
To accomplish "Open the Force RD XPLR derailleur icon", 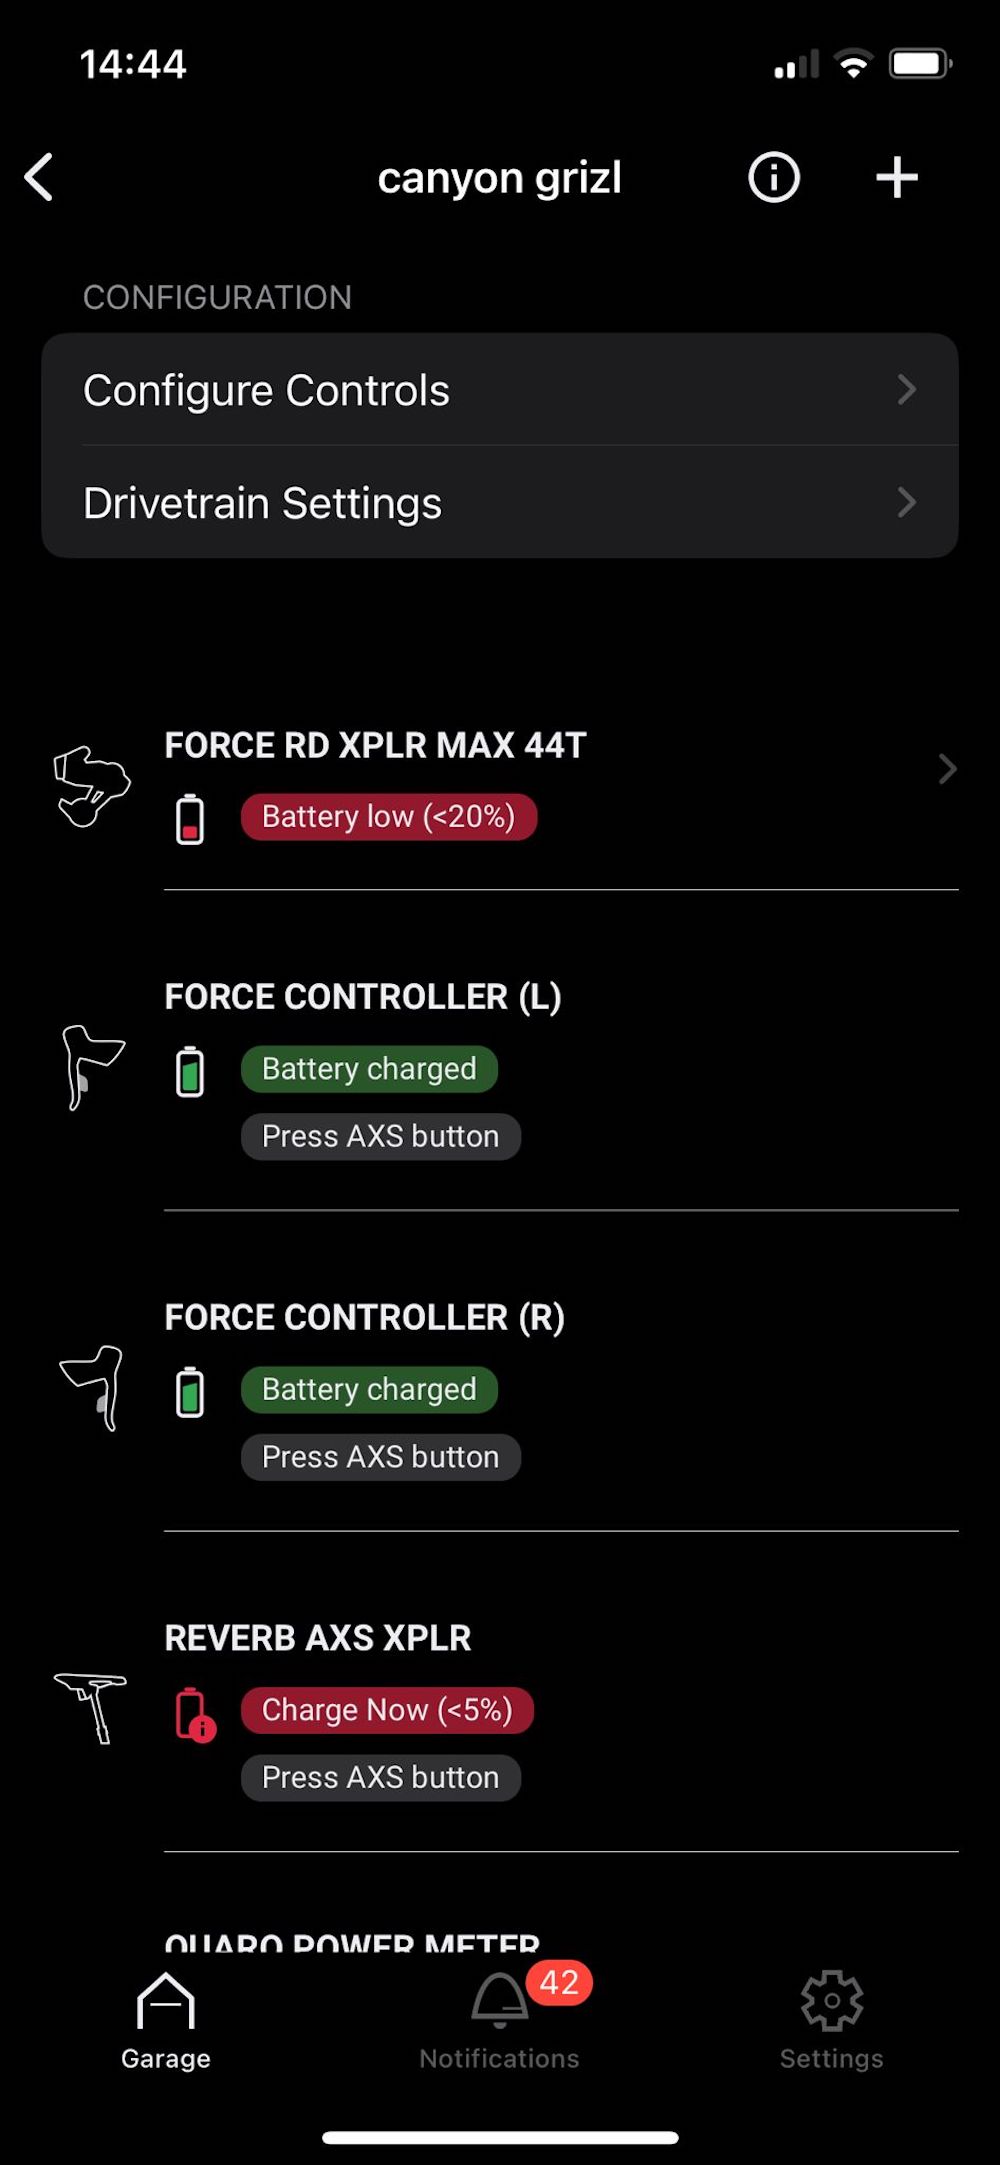I will 93,785.
